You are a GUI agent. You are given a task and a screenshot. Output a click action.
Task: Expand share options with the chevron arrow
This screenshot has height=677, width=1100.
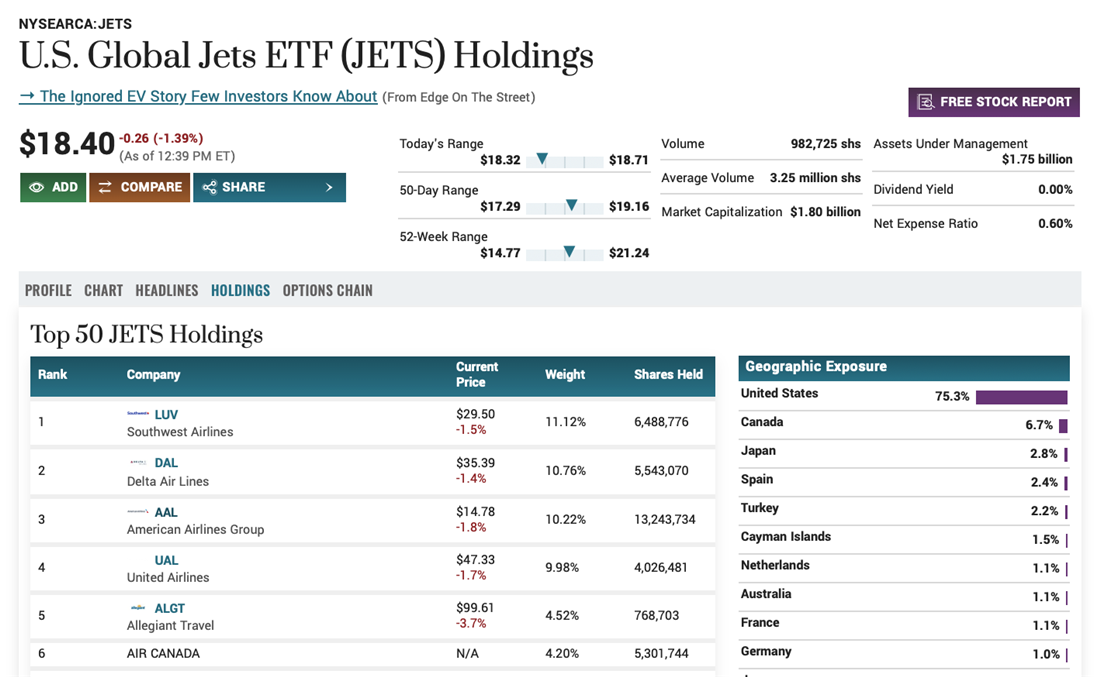(x=329, y=187)
